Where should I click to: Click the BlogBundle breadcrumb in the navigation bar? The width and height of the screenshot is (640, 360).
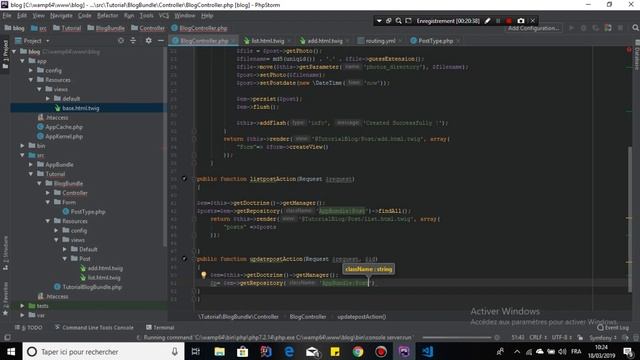(x=106, y=28)
